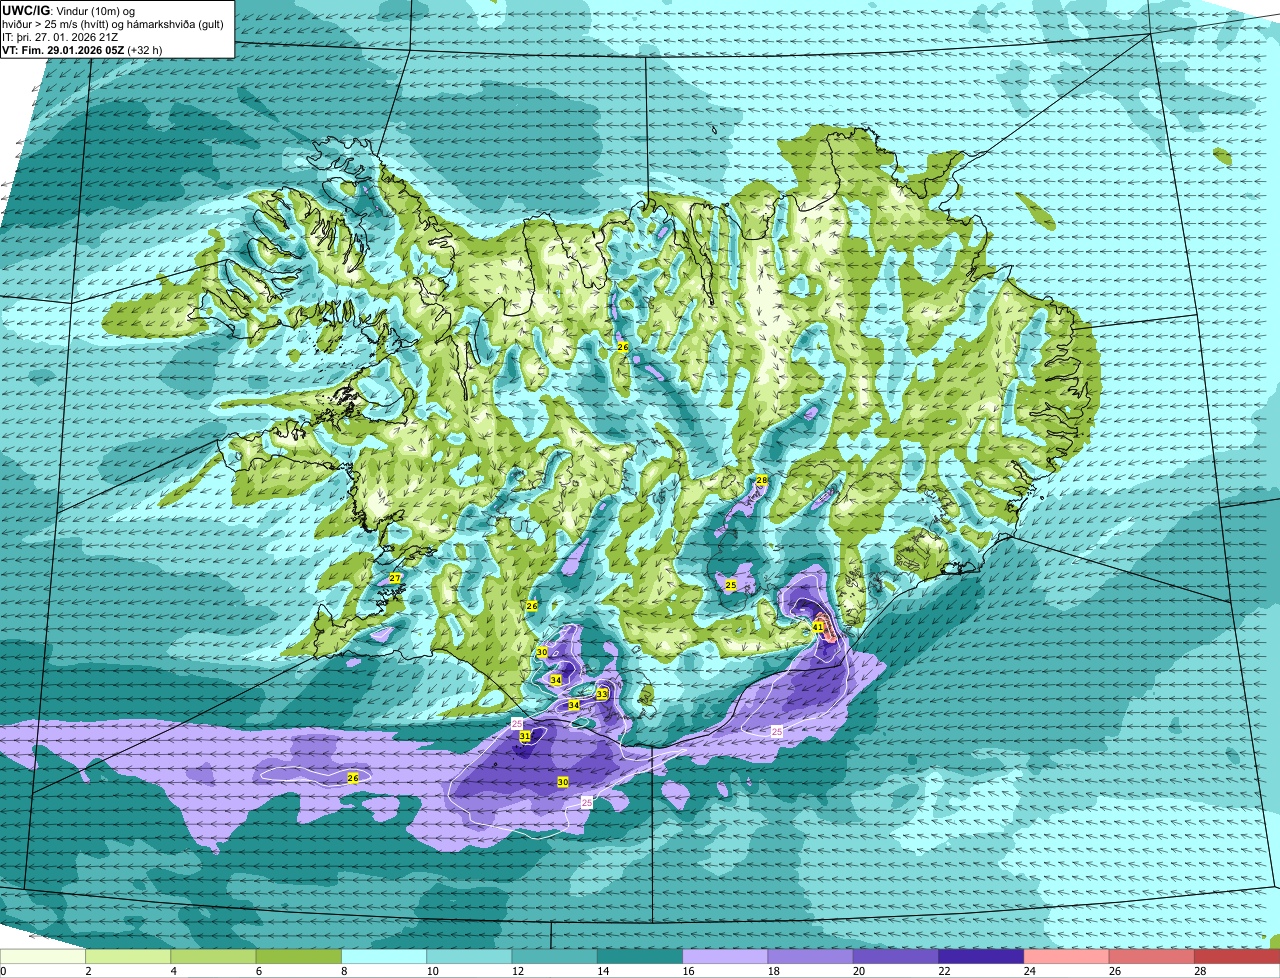The image size is (1280, 978).
Task: Click the yellow 41 peak gust label
Action: tap(818, 627)
